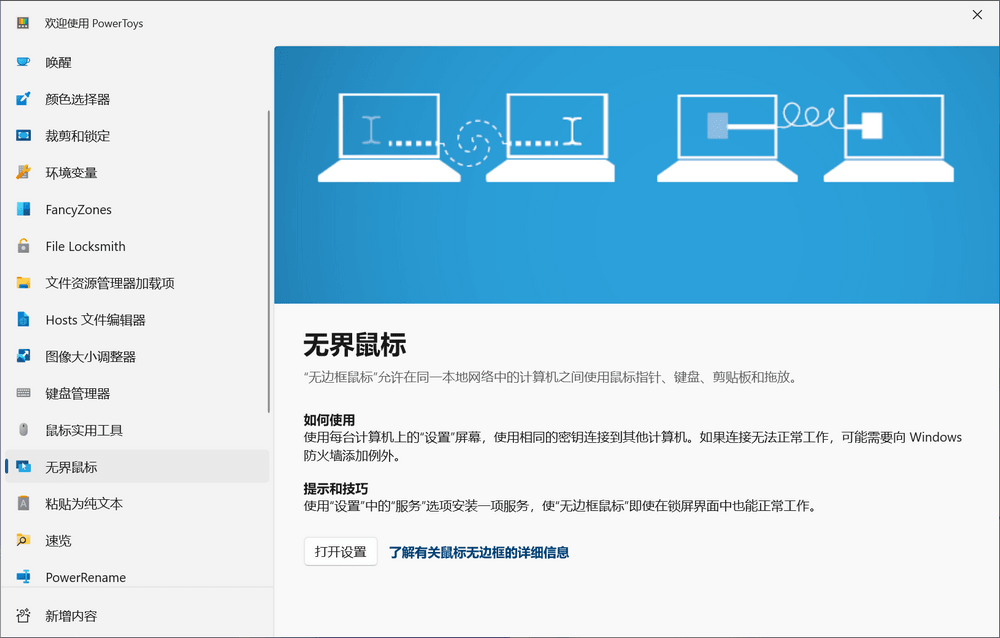The height and width of the screenshot is (638, 1000).
Task: Select the 无界鼠标 sidebar item
Action: point(71,467)
